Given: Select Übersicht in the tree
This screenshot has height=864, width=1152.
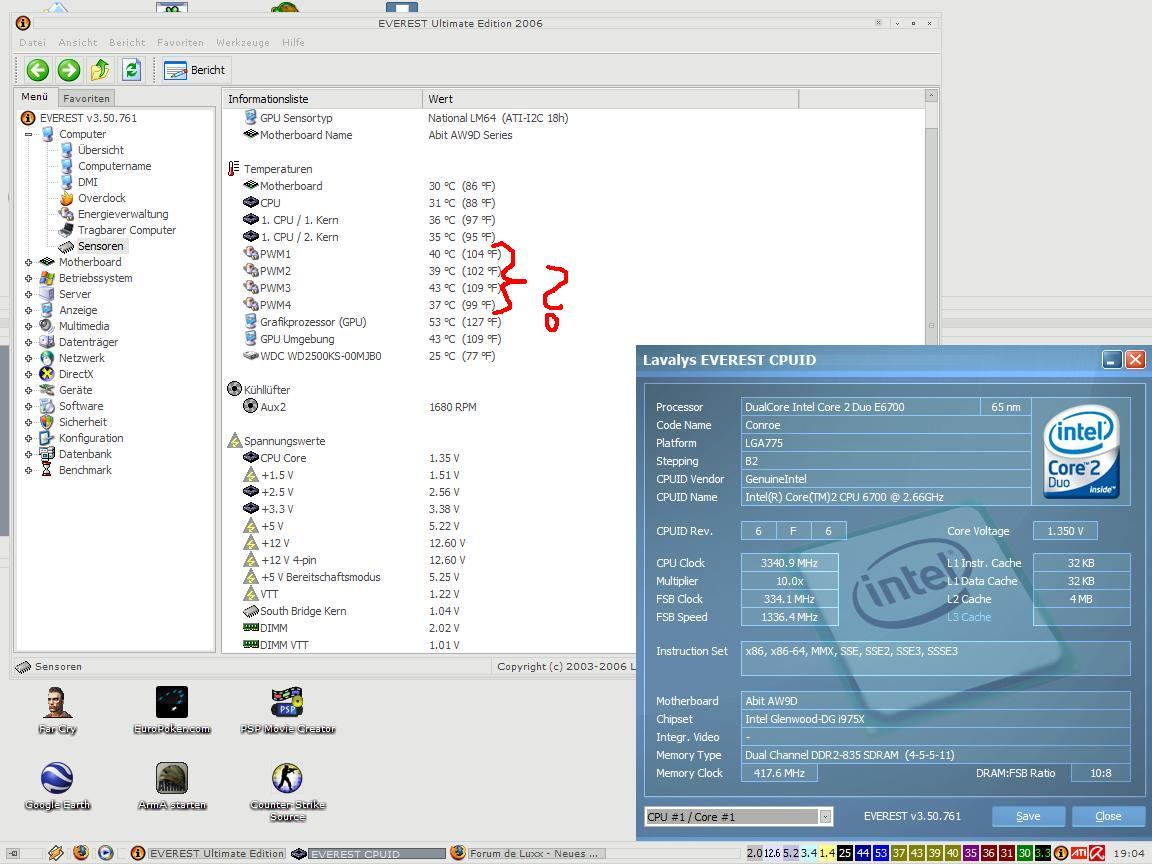Looking at the screenshot, I should pos(101,150).
